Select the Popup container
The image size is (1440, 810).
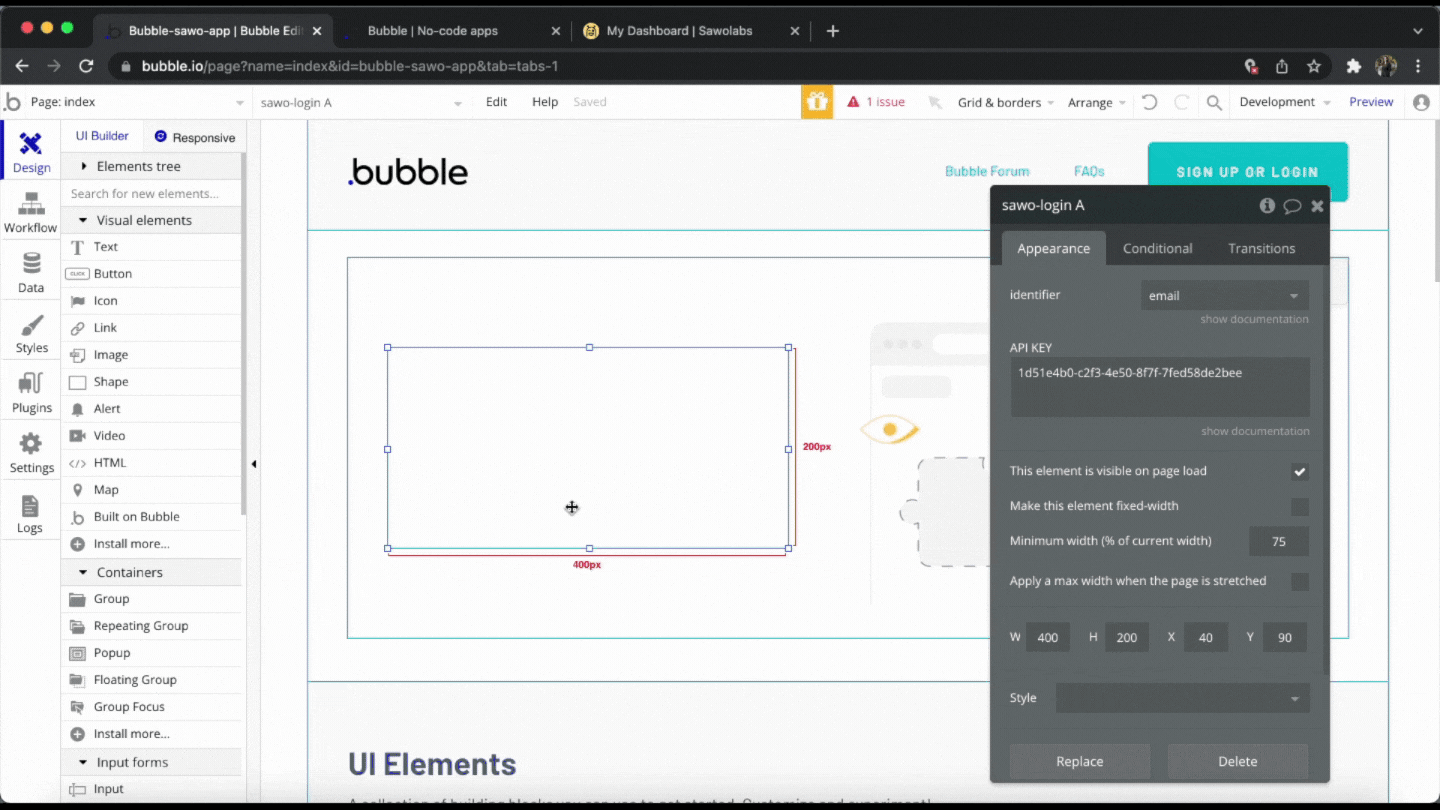pyautogui.click(x=152, y=652)
